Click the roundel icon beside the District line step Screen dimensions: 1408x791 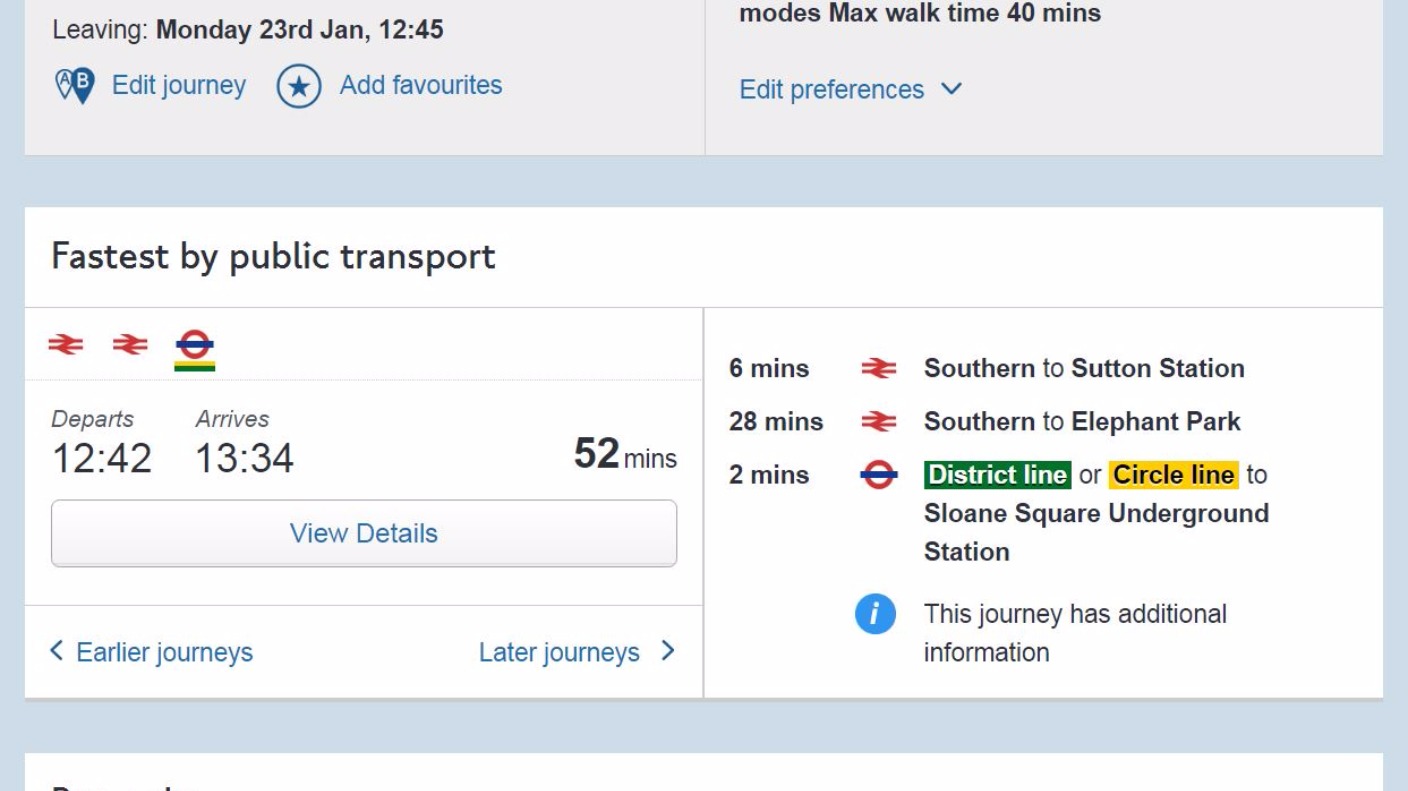(x=877, y=474)
